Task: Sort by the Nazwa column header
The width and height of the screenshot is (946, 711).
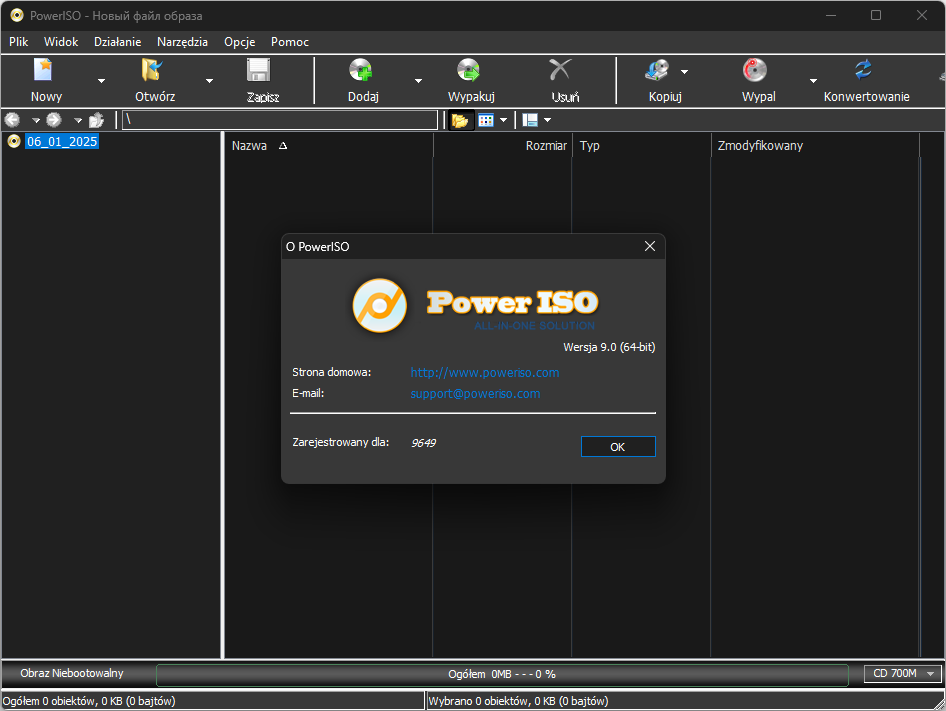Action: (328, 145)
